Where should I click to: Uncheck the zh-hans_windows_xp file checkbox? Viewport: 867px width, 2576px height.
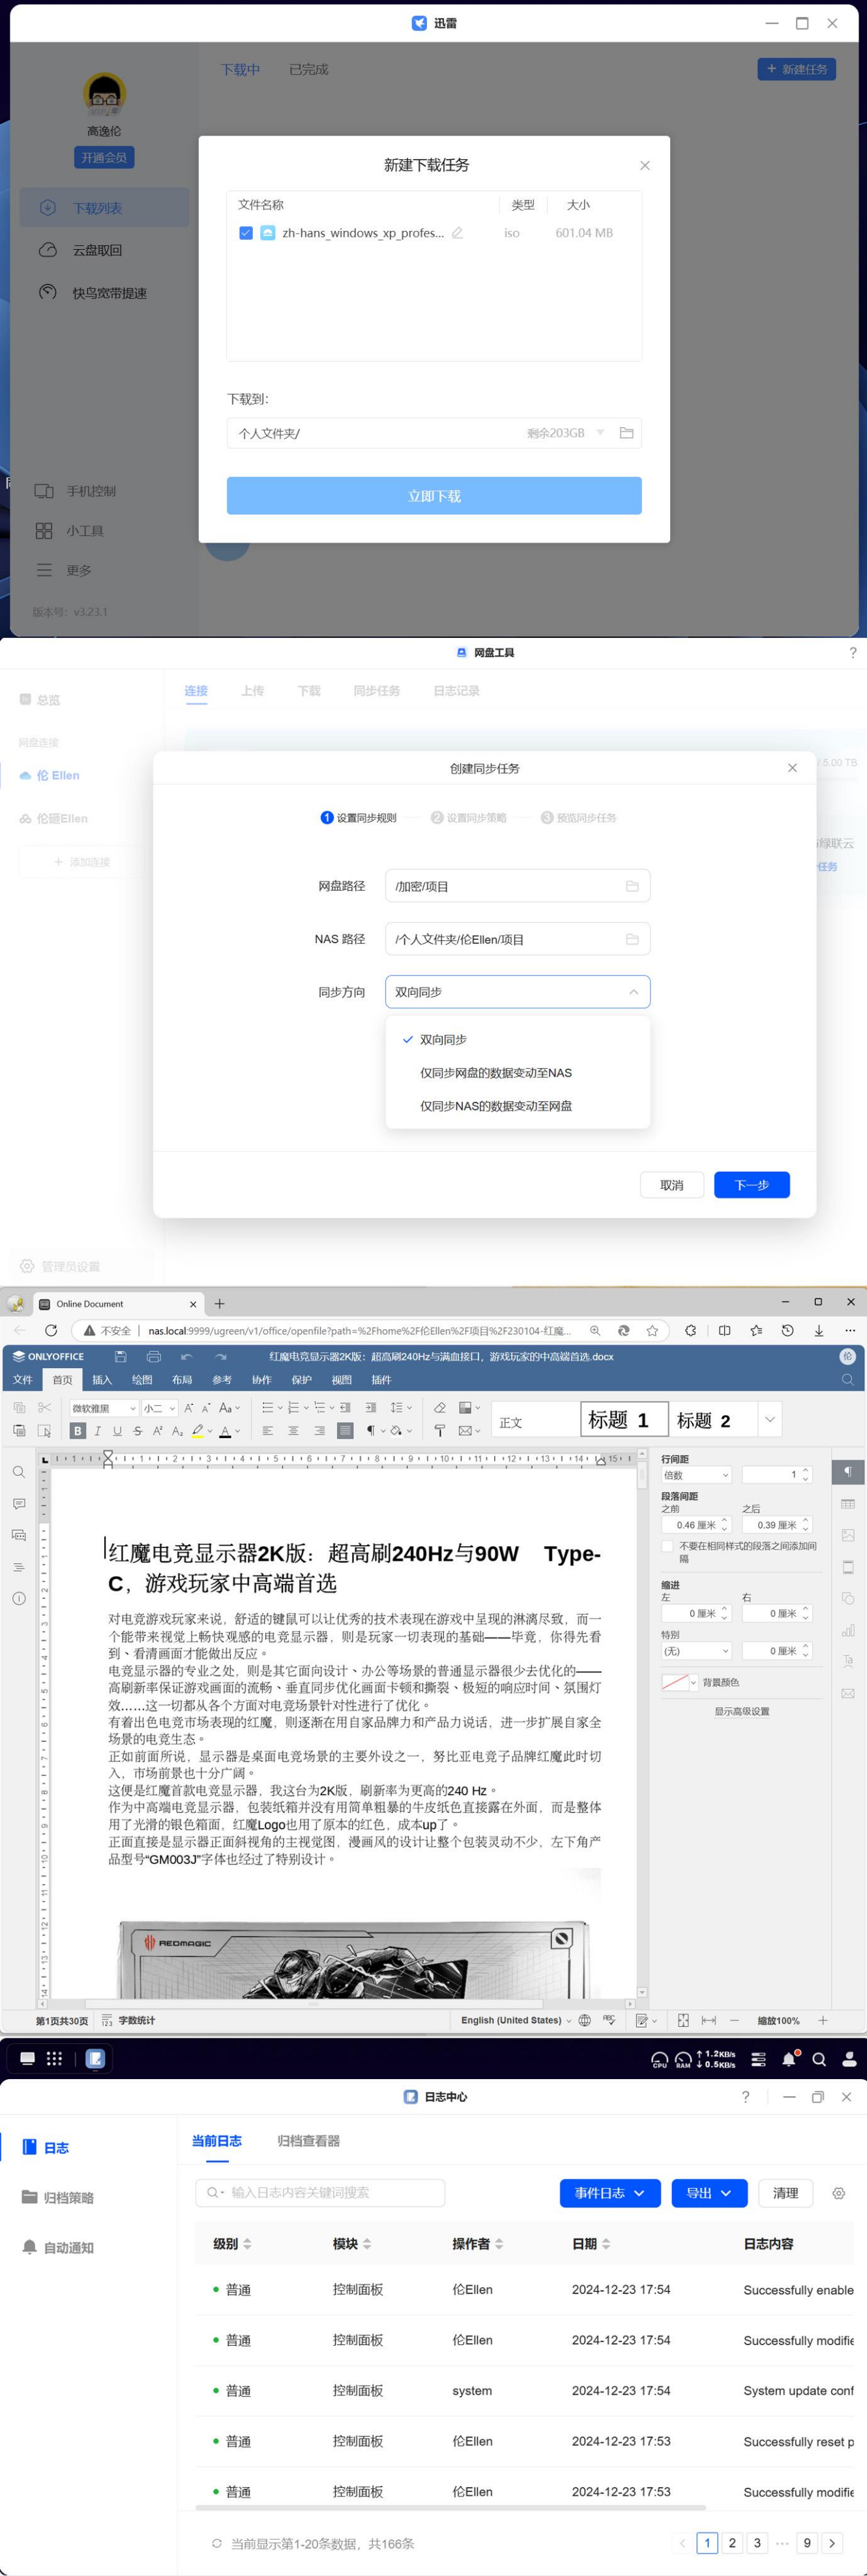246,233
